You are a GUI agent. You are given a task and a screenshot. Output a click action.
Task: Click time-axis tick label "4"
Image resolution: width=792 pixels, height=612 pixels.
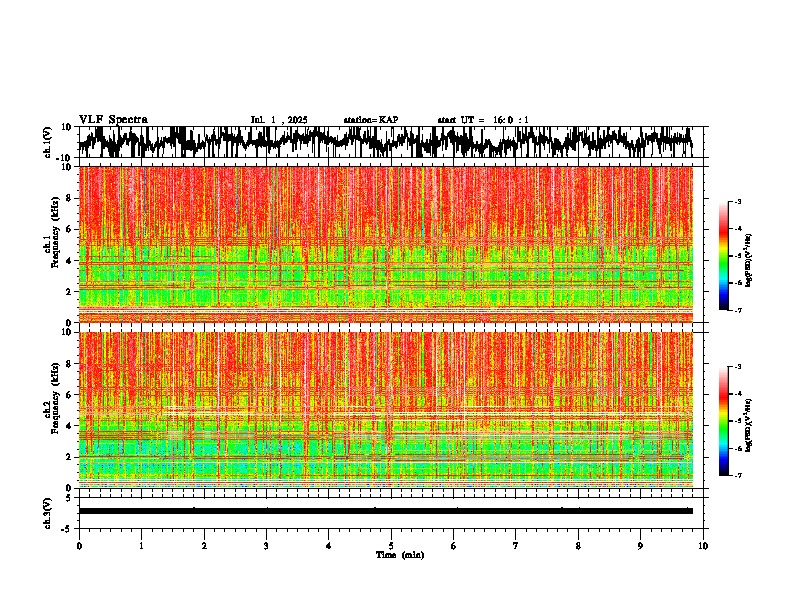329,546
